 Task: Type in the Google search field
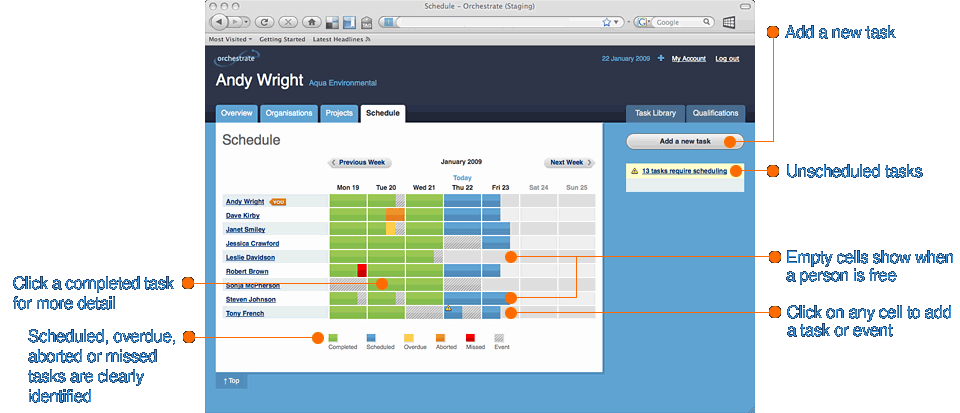click(x=680, y=21)
